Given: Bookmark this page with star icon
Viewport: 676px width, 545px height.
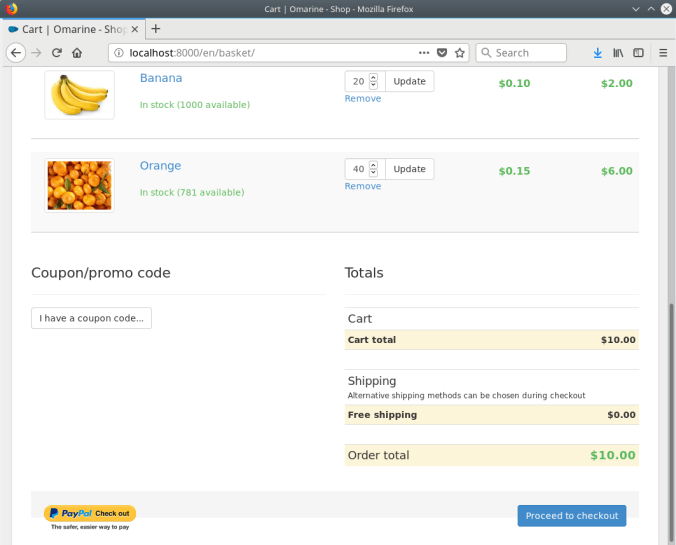Looking at the screenshot, I should click(x=460, y=53).
